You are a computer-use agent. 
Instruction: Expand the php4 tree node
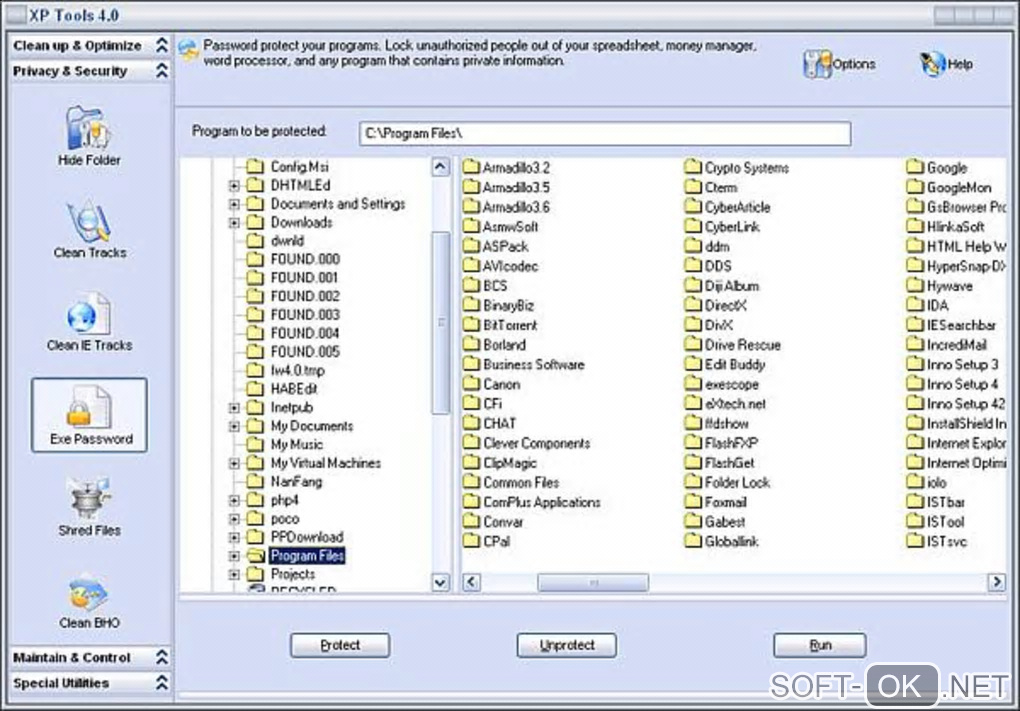(x=234, y=501)
